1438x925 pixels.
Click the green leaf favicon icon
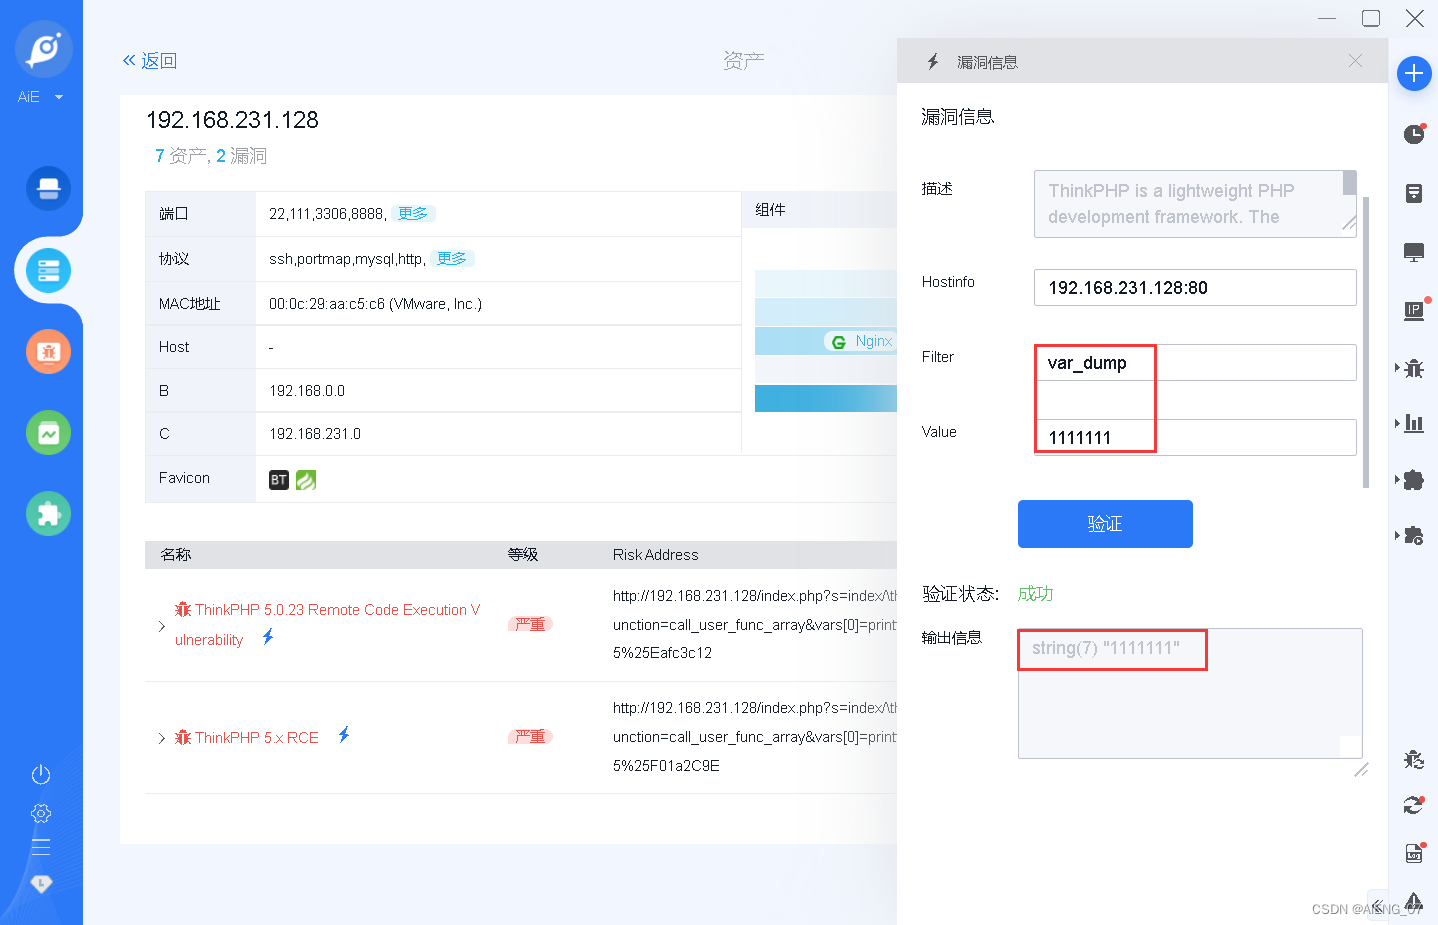click(x=306, y=480)
